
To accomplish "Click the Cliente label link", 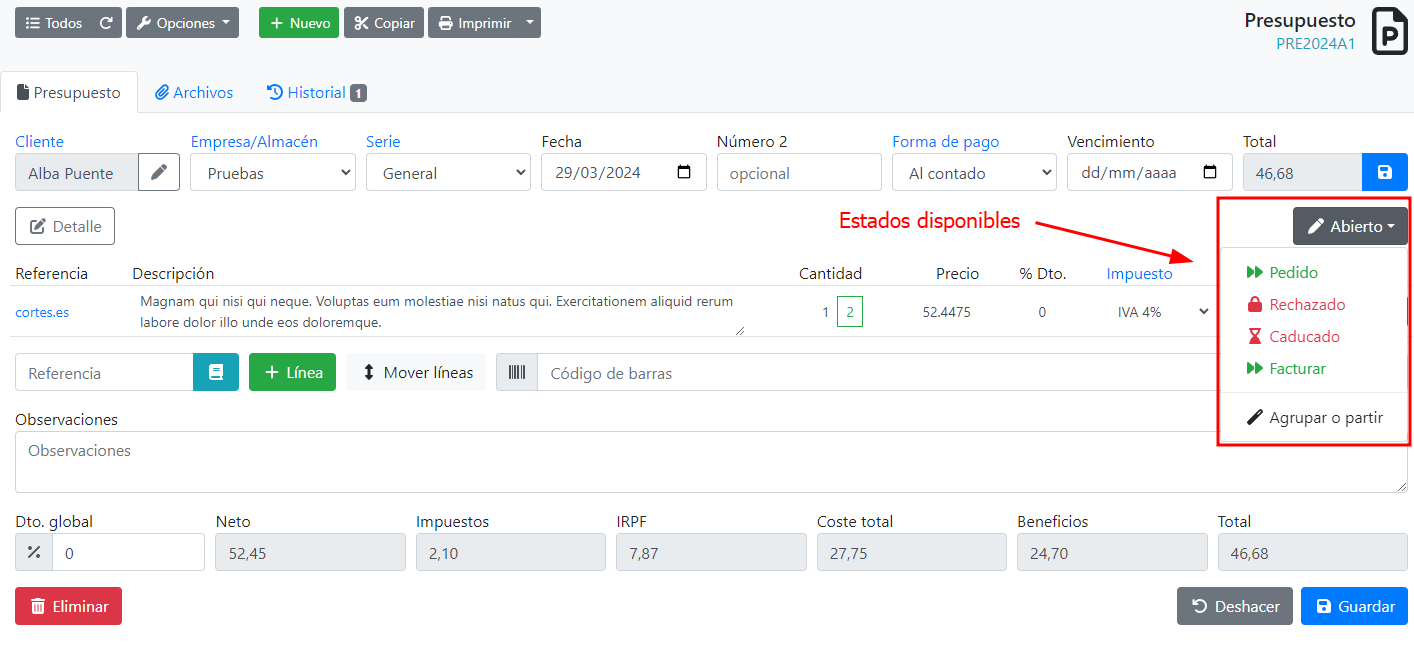I will [x=39, y=142].
